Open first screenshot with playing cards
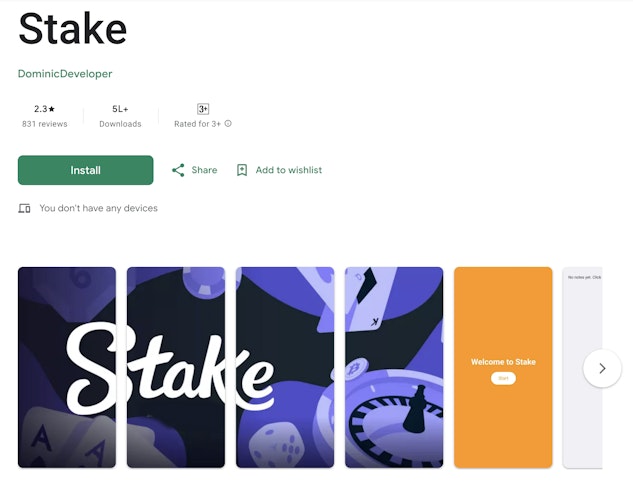 point(67,367)
